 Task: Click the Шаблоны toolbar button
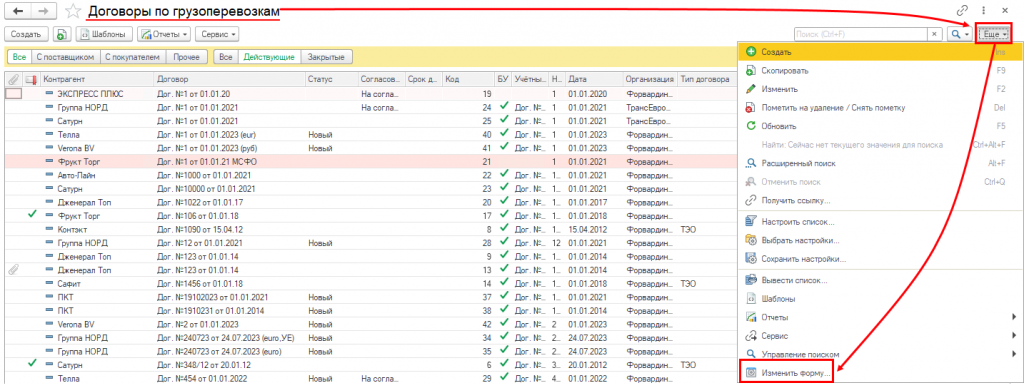pos(105,34)
